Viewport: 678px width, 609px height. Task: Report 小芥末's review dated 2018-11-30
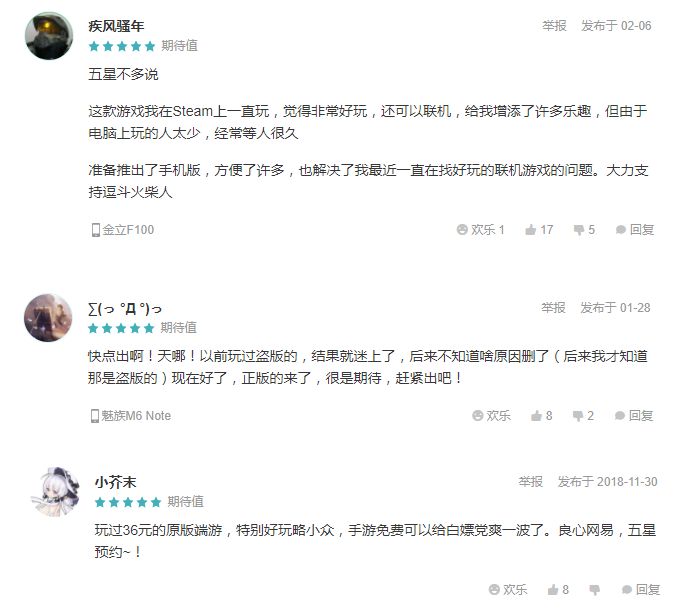[530, 482]
